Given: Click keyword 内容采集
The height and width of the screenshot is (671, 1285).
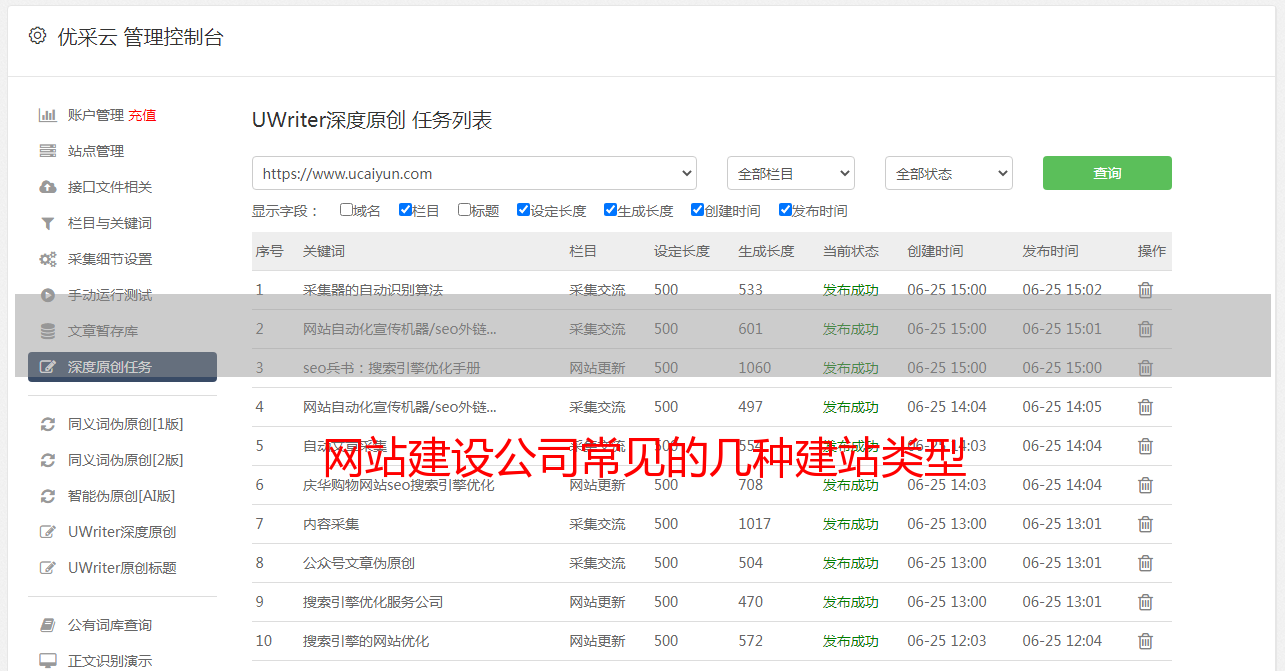Looking at the screenshot, I should [x=331, y=524].
